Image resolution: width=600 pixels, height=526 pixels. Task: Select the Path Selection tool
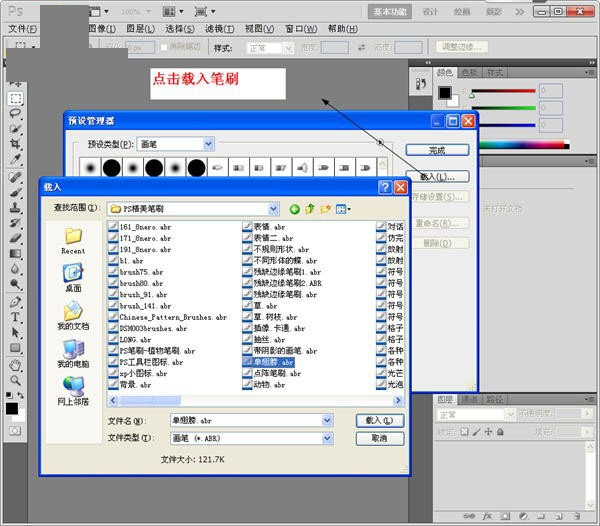coord(16,332)
